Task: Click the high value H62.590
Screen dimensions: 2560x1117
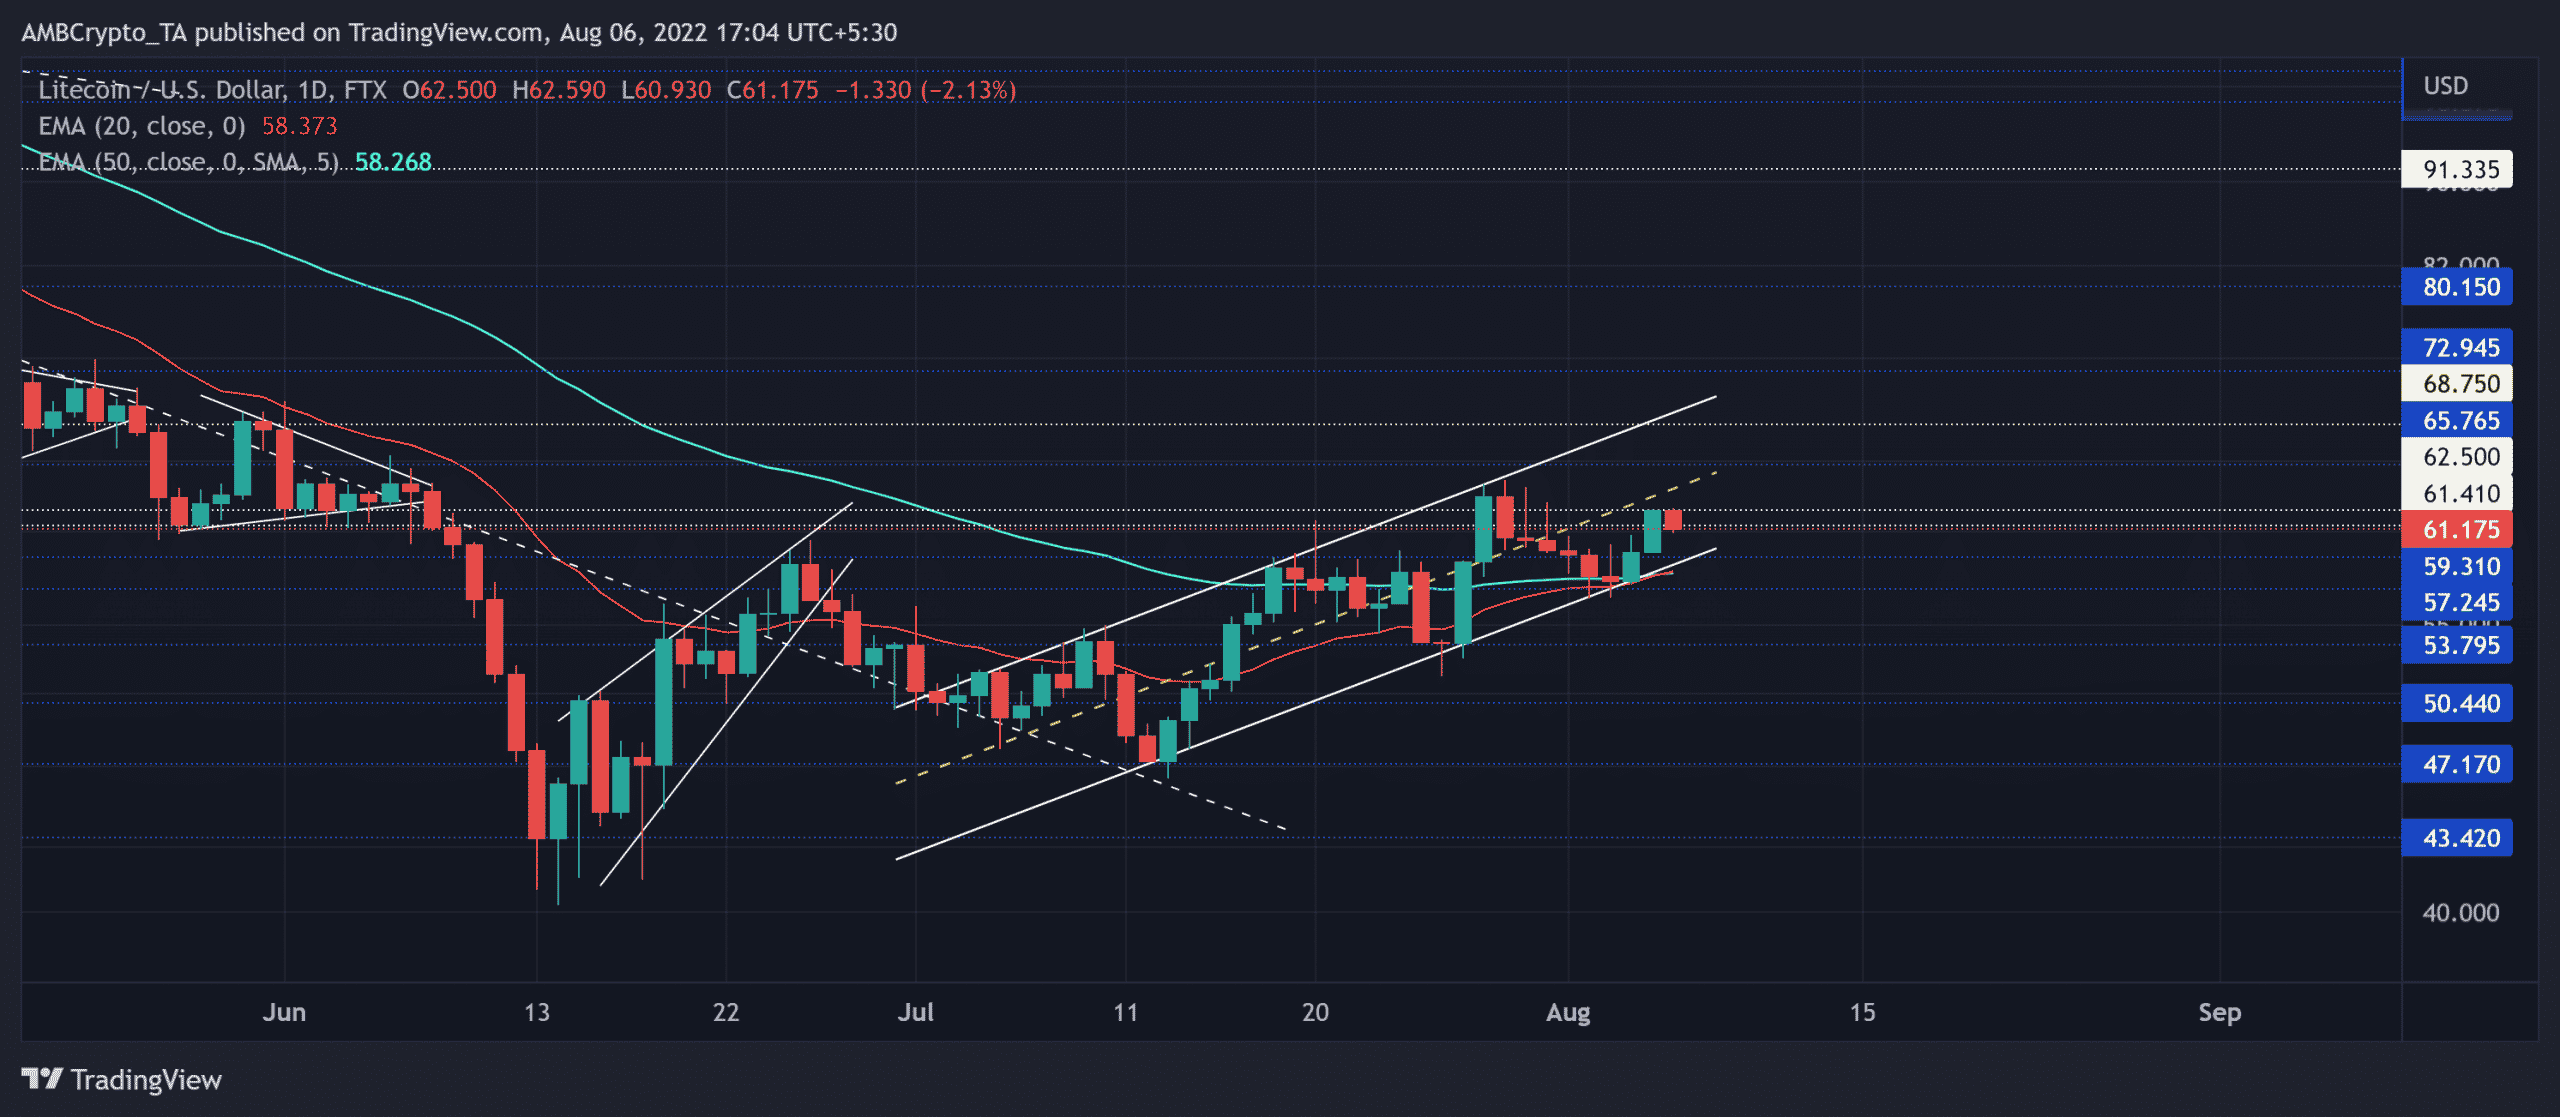Action: click(x=559, y=90)
